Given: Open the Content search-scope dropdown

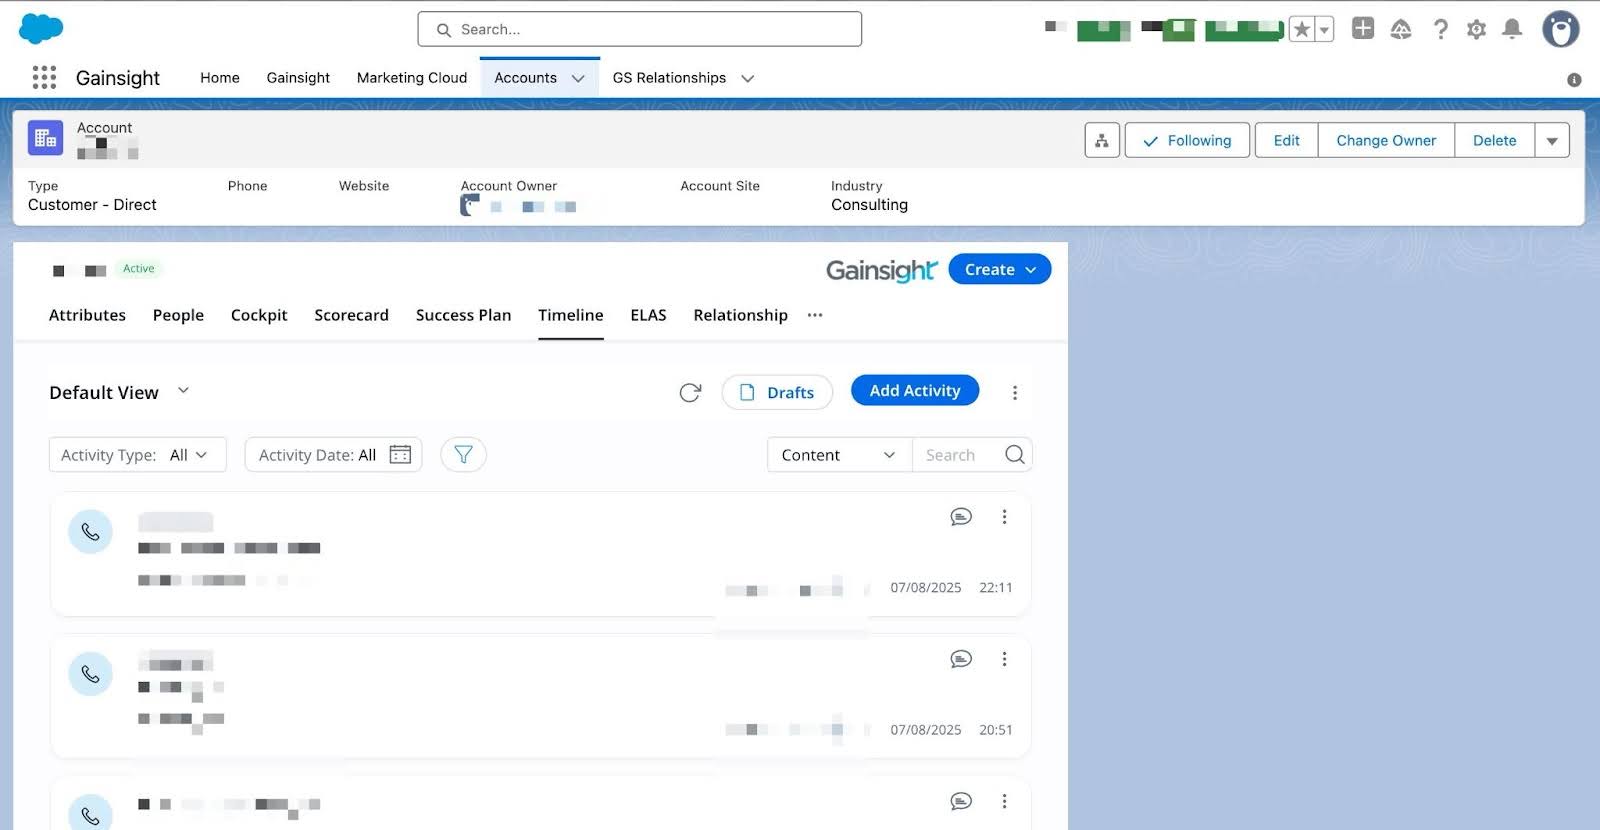Looking at the screenshot, I should 839,455.
